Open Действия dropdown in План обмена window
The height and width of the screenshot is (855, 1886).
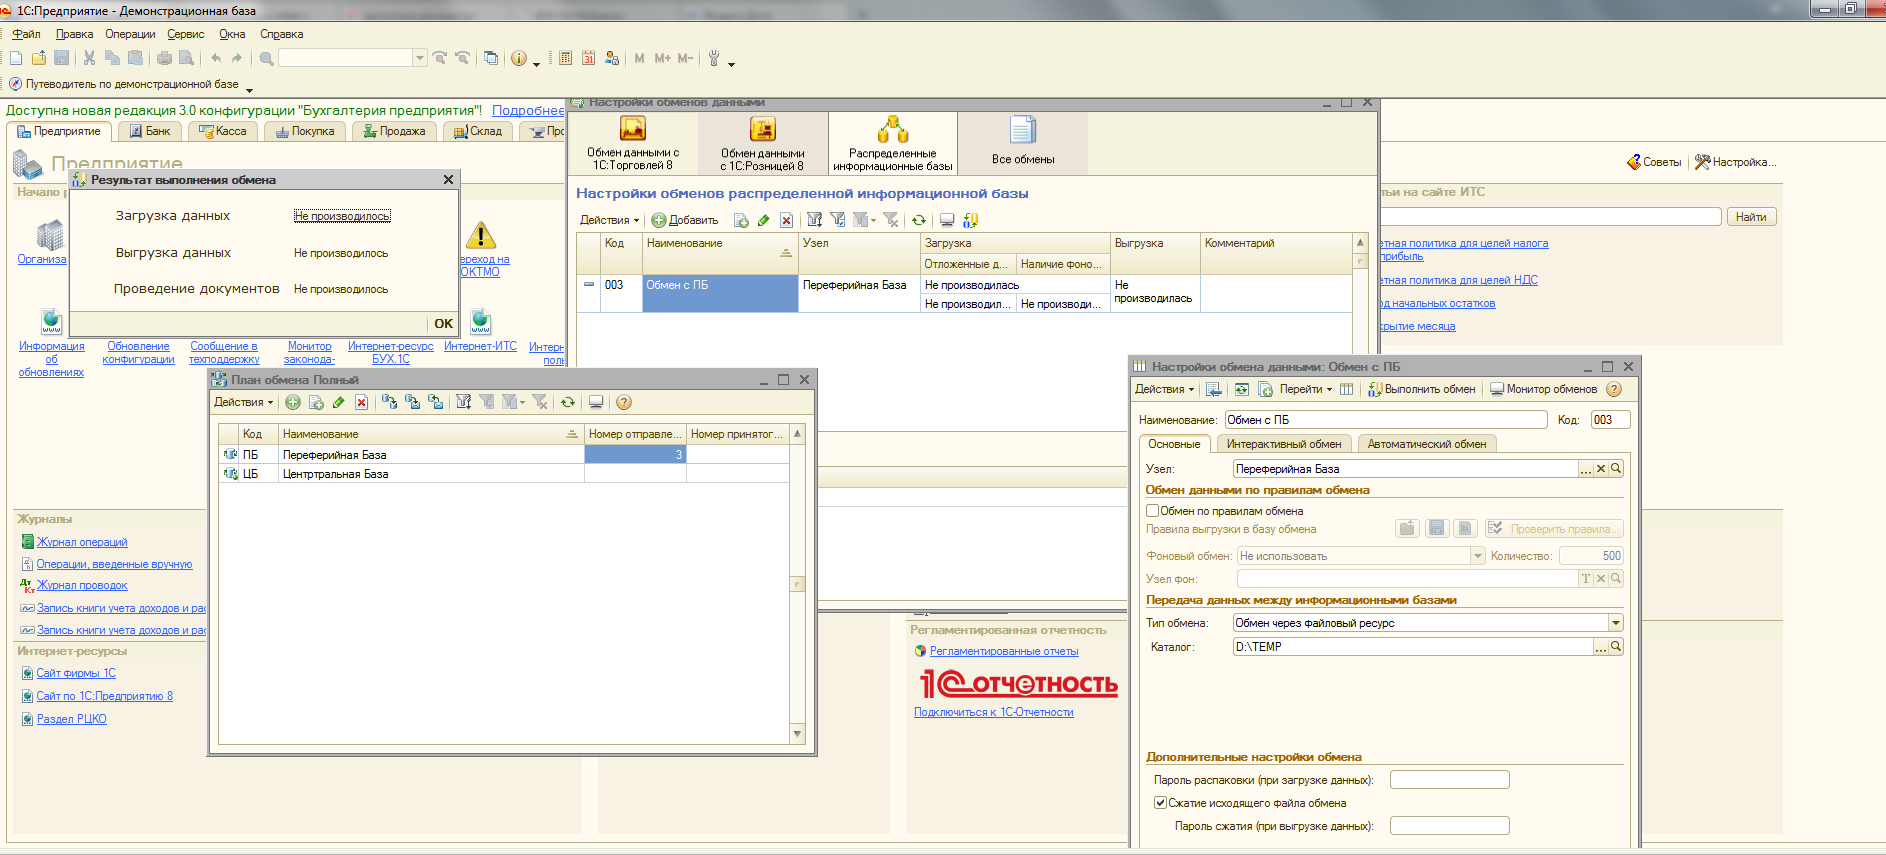[x=243, y=402]
